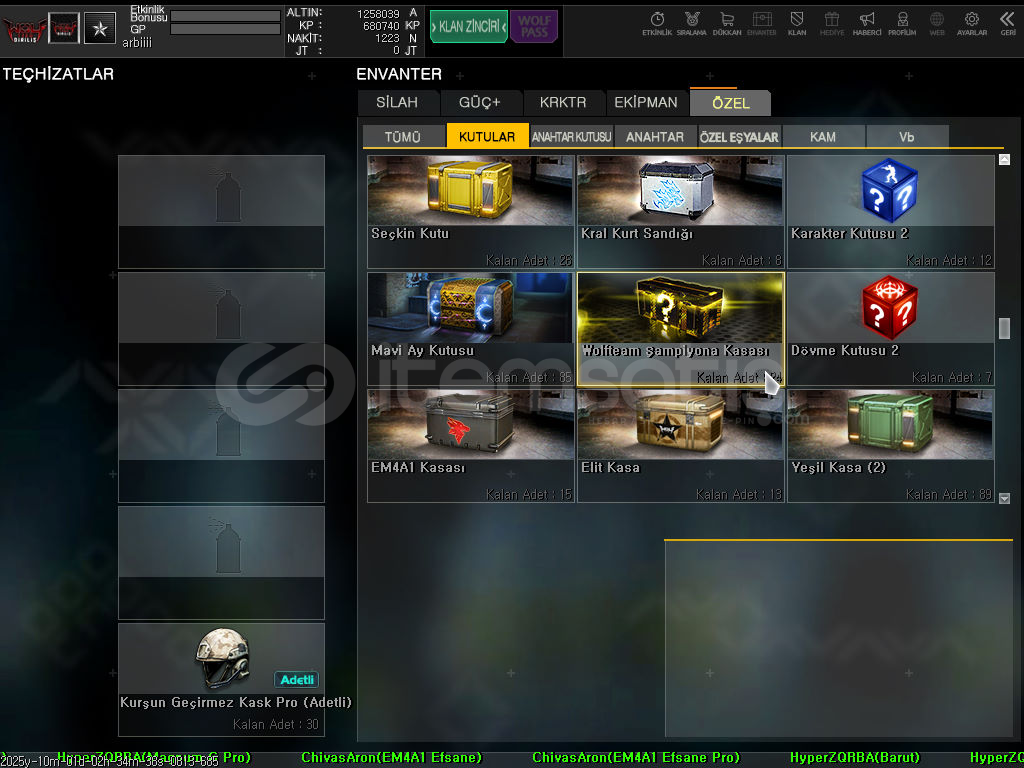This screenshot has height=768, width=1024.
Task: Select the Karakter Kutusu 2 blue cube
Action: pyautogui.click(x=891, y=212)
